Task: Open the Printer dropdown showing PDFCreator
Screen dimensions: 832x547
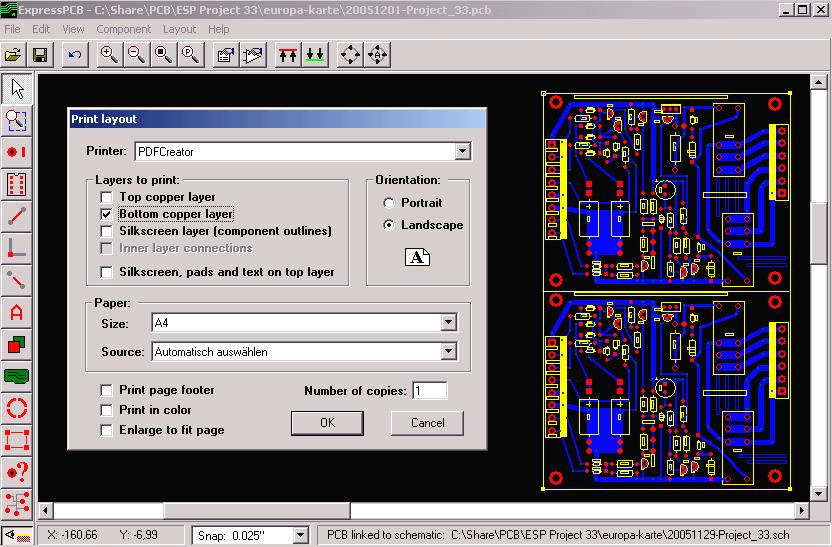Action: pos(462,152)
